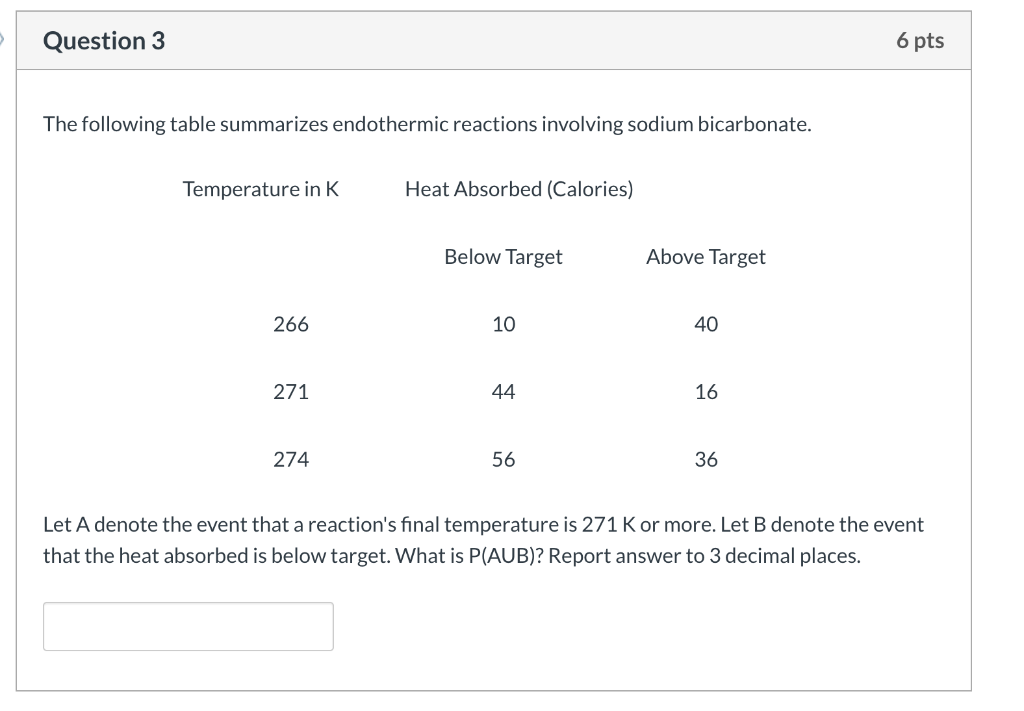Click the Above Target column header
The width and height of the screenshot is (1024, 711).
tap(705, 256)
